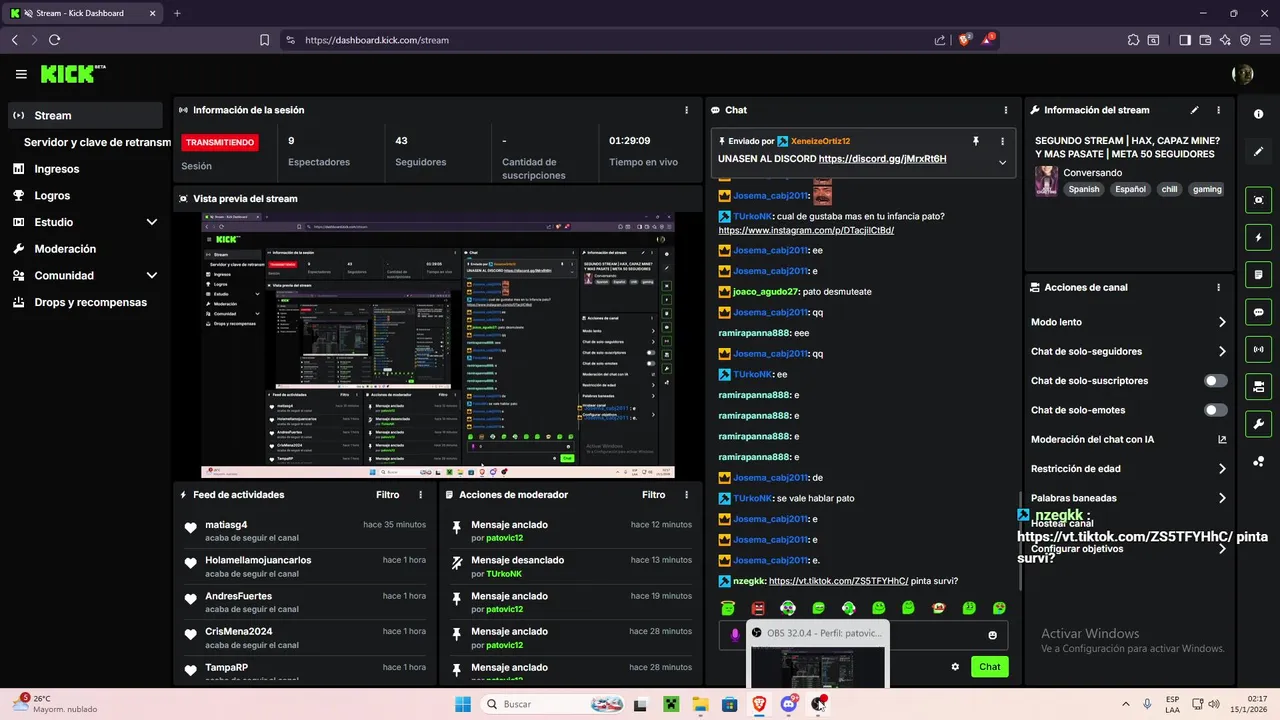Viewport: 1280px width, 720px height.
Task: Open the emoji picker in chat input
Action: pos(992,635)
